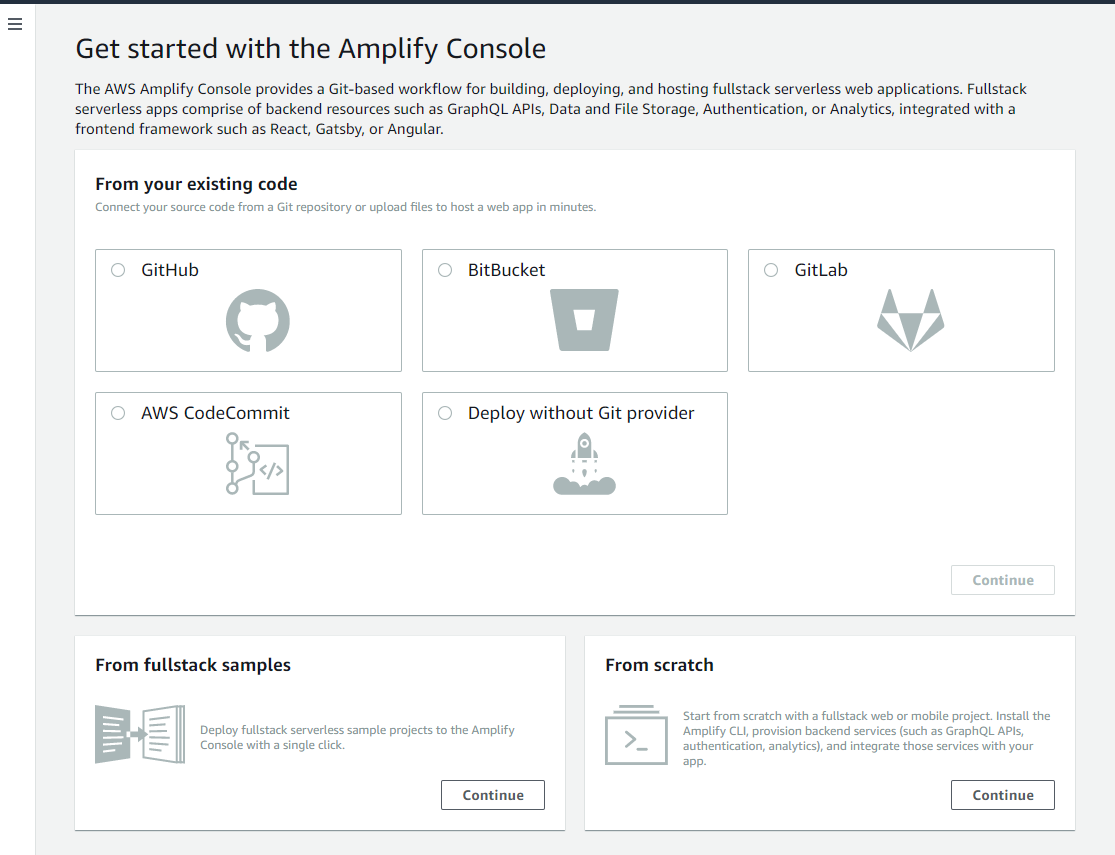Click the From fullstack samples heading
The width and height of the screenshot is (1115, 855).
click(193, 665)
